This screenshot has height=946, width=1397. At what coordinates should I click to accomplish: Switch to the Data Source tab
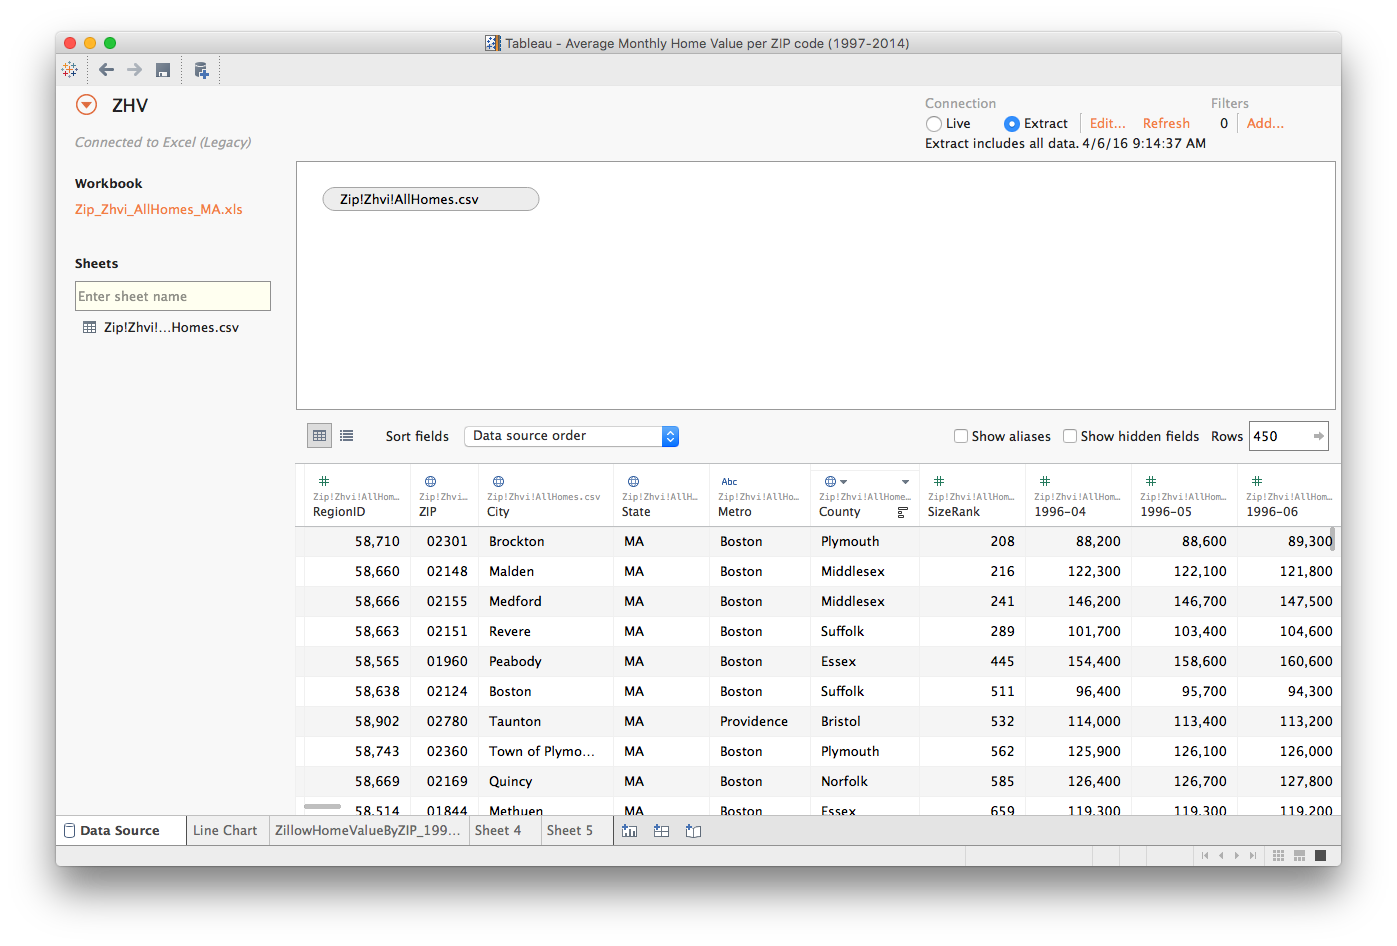[120, 831]
